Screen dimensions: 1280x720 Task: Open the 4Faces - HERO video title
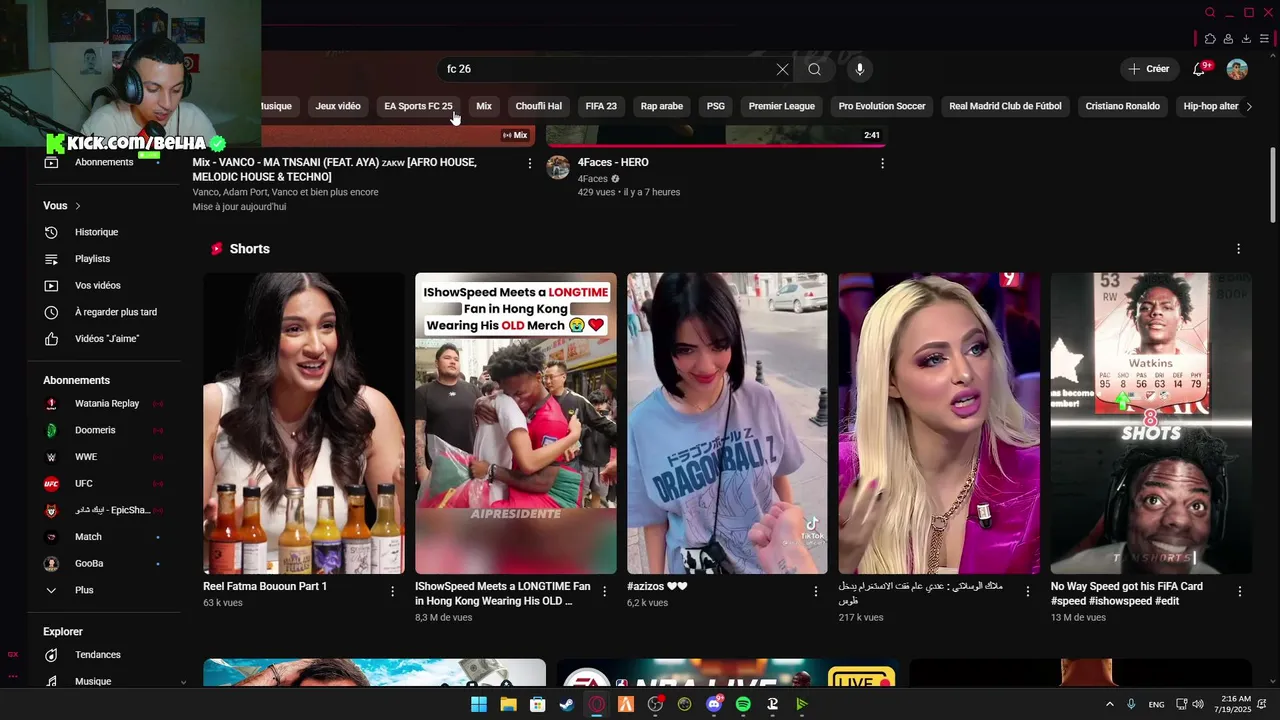click(x=613, y=162)
